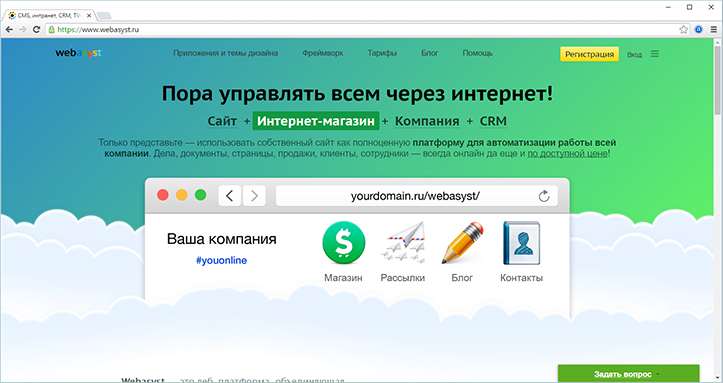This screenshot has width=723, height=383.
Task: Select the highlighted Интернет-магазин option
Action: coord(316,121)
